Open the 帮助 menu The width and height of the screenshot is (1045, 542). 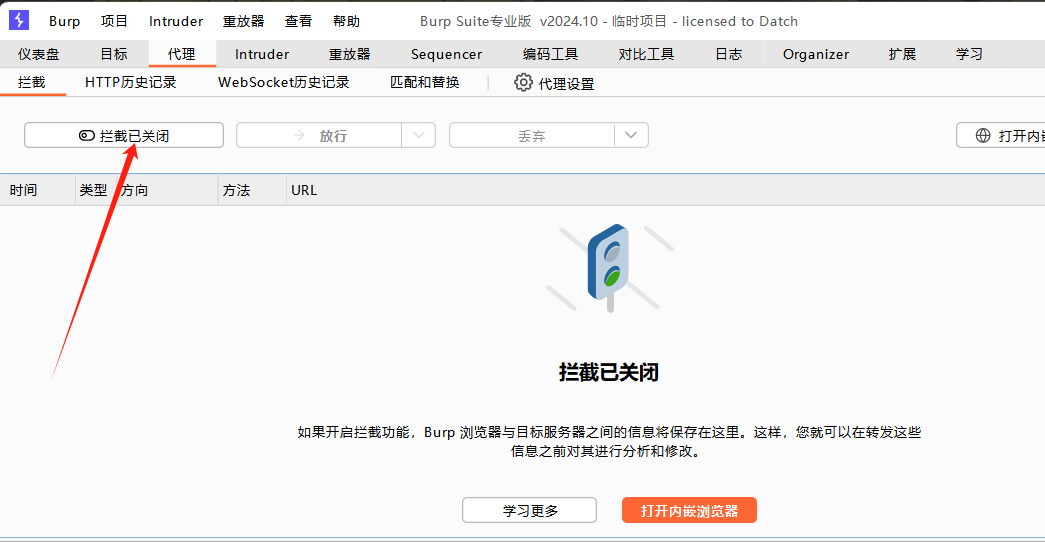(346, 21)
